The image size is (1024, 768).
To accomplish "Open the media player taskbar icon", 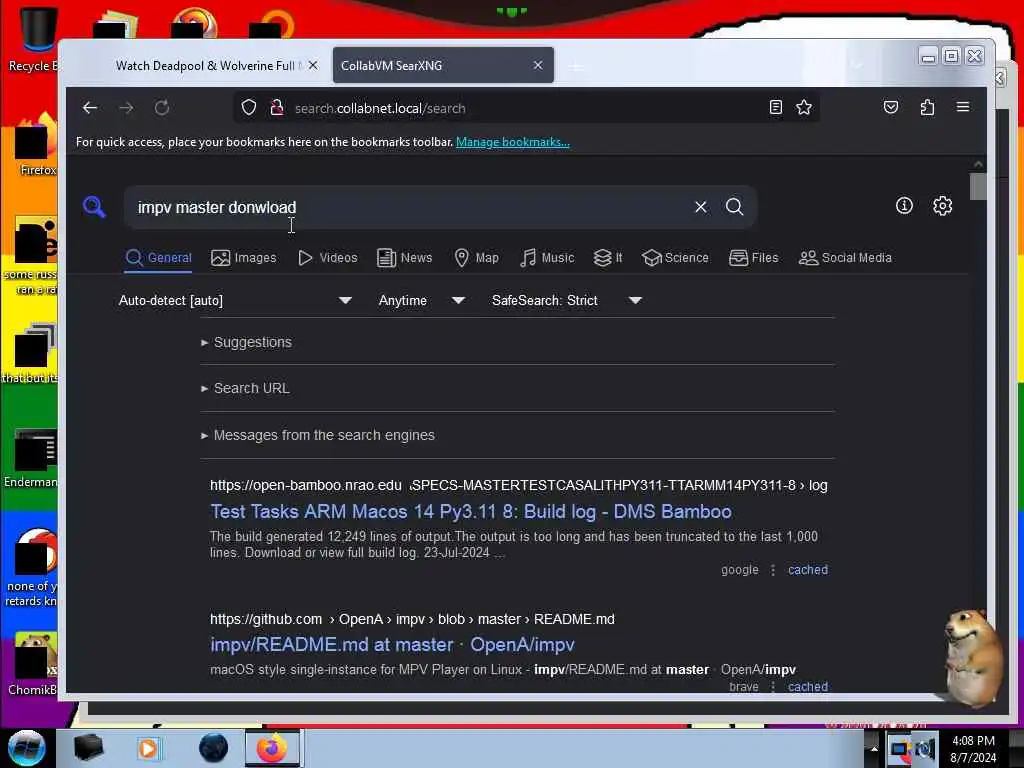I will point(148,748).
